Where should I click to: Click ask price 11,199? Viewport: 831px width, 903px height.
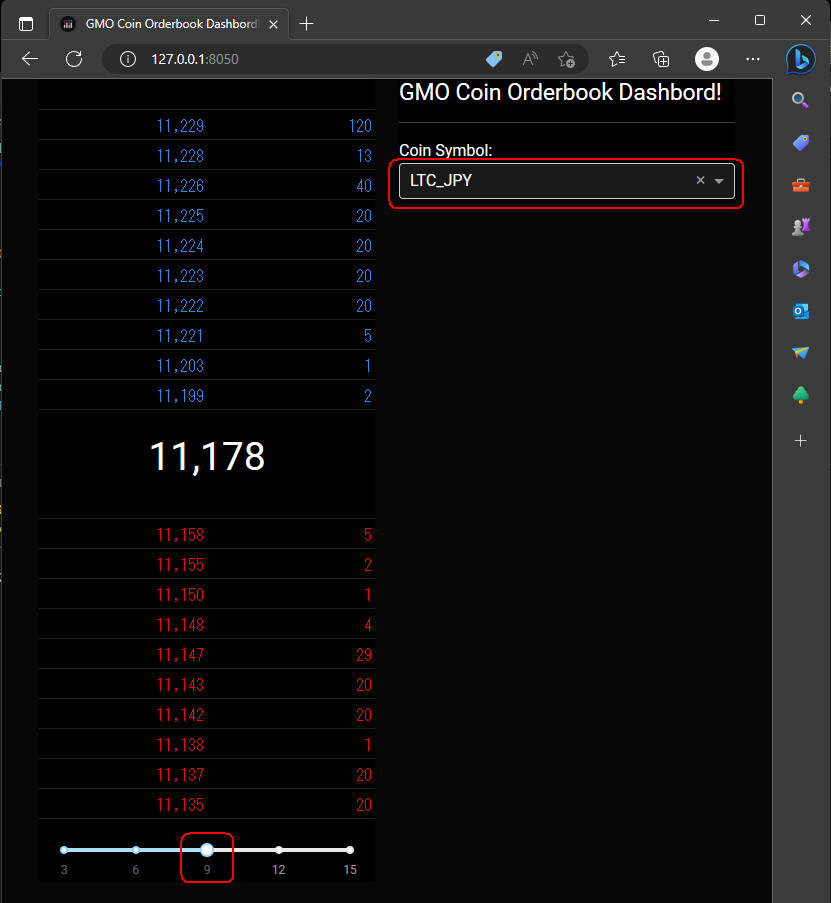coord(180,396)
